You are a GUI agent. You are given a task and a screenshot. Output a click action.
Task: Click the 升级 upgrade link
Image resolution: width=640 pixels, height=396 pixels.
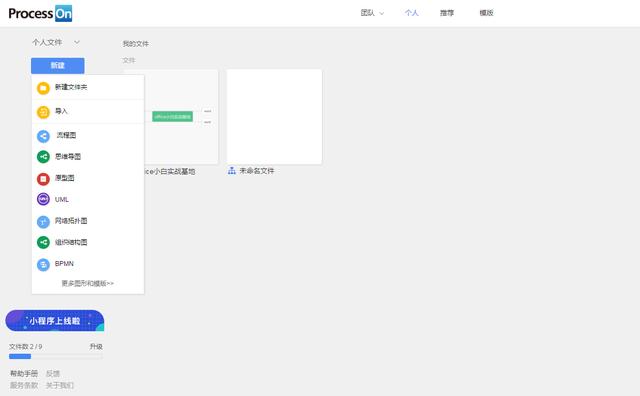96,347
